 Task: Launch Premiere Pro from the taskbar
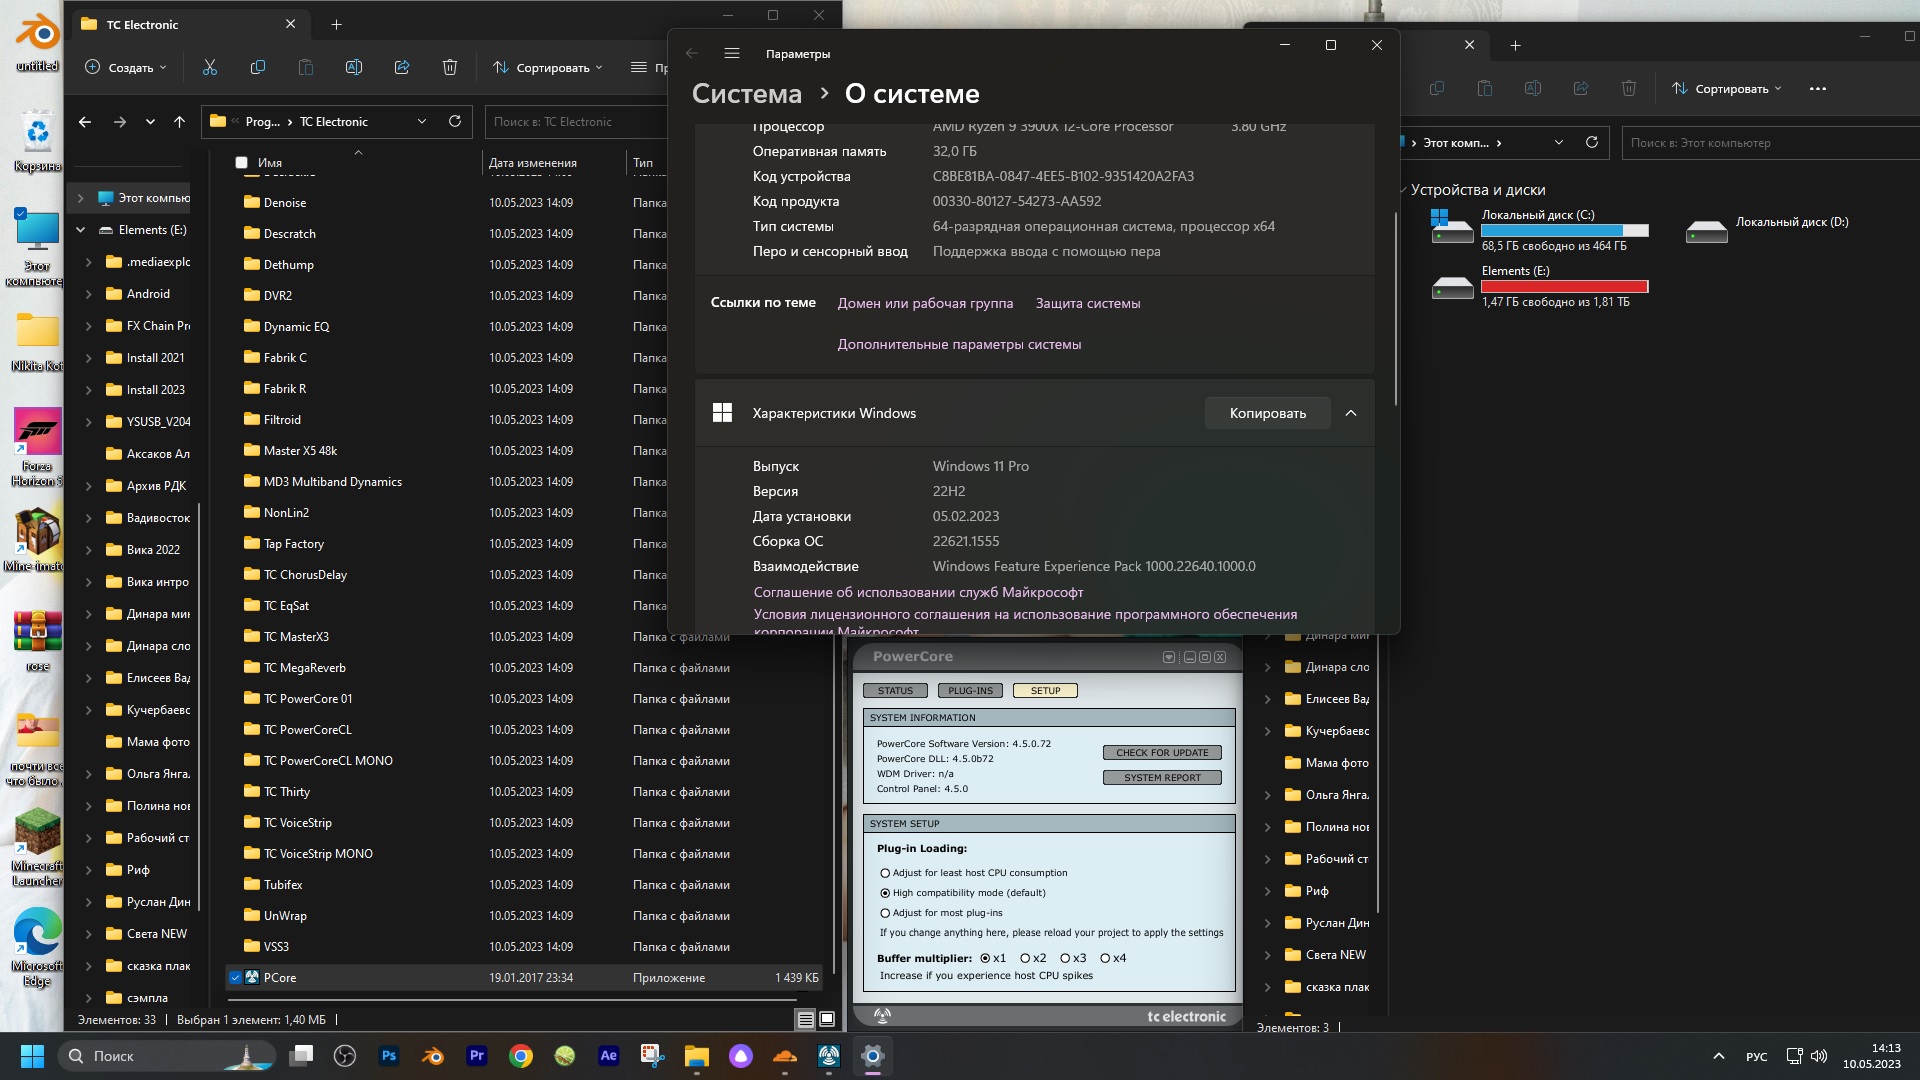477,1055
